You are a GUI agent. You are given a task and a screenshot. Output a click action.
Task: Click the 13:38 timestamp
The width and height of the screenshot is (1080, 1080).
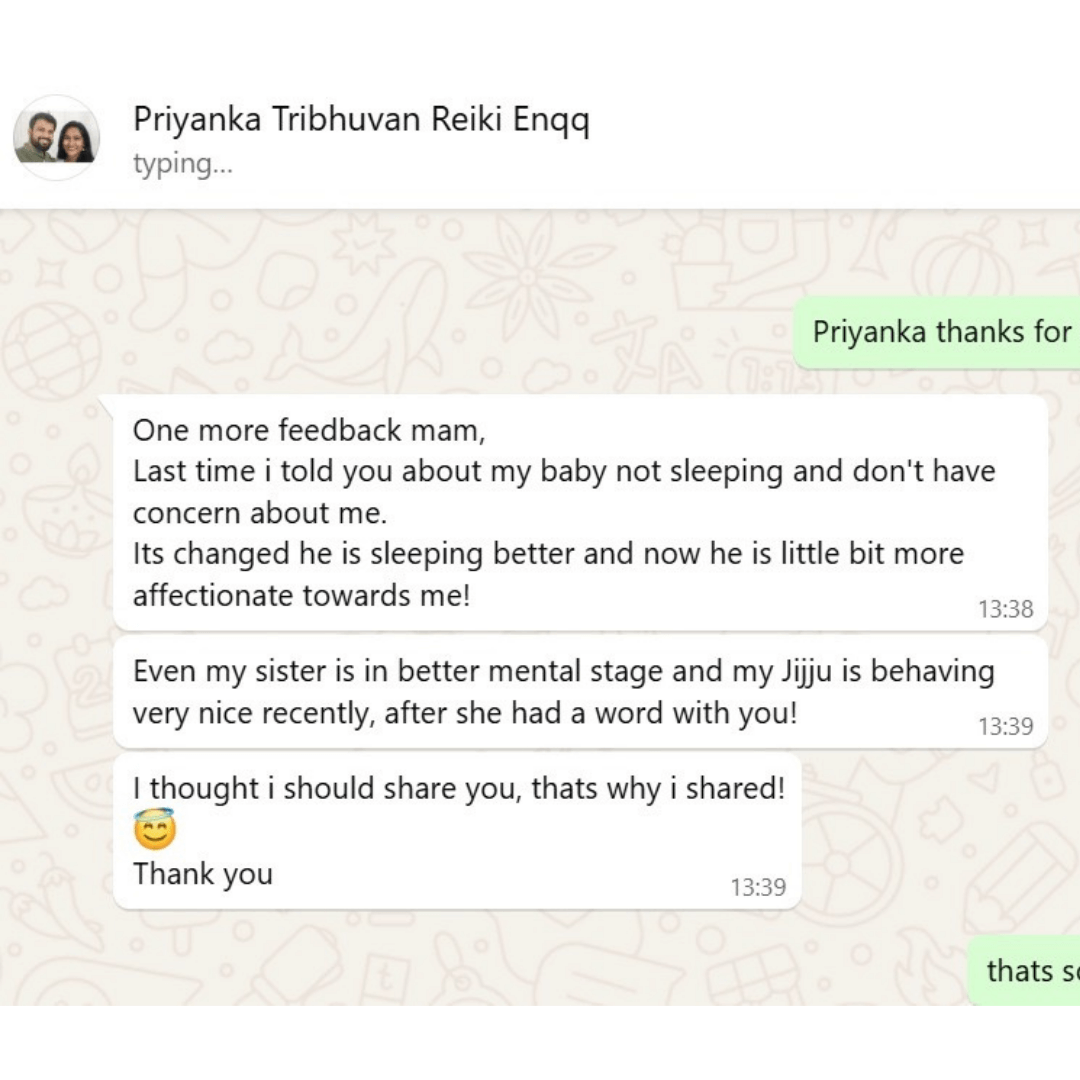tap(1005, 609)
